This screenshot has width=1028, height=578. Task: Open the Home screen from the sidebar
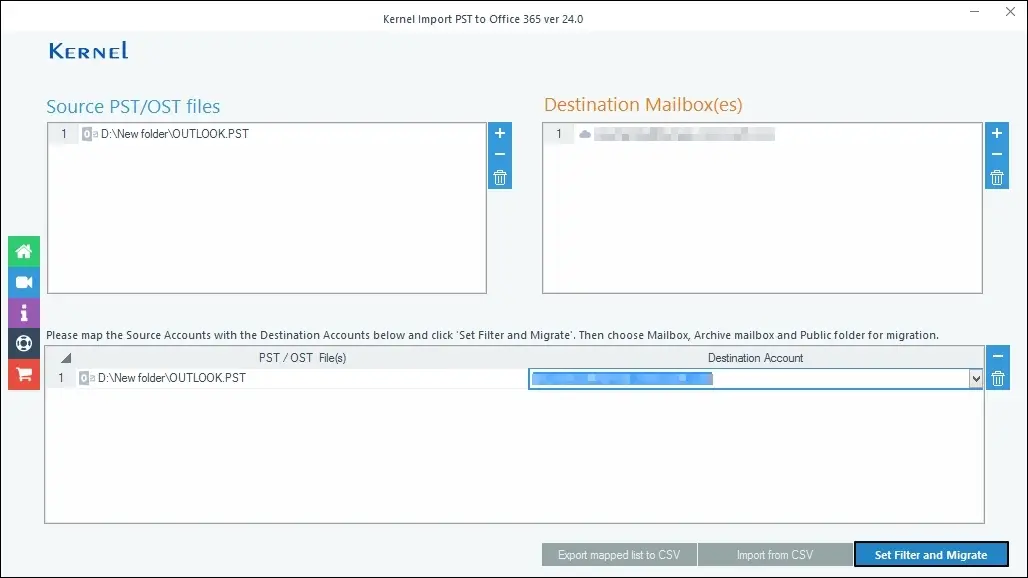(x=22, y=251)
